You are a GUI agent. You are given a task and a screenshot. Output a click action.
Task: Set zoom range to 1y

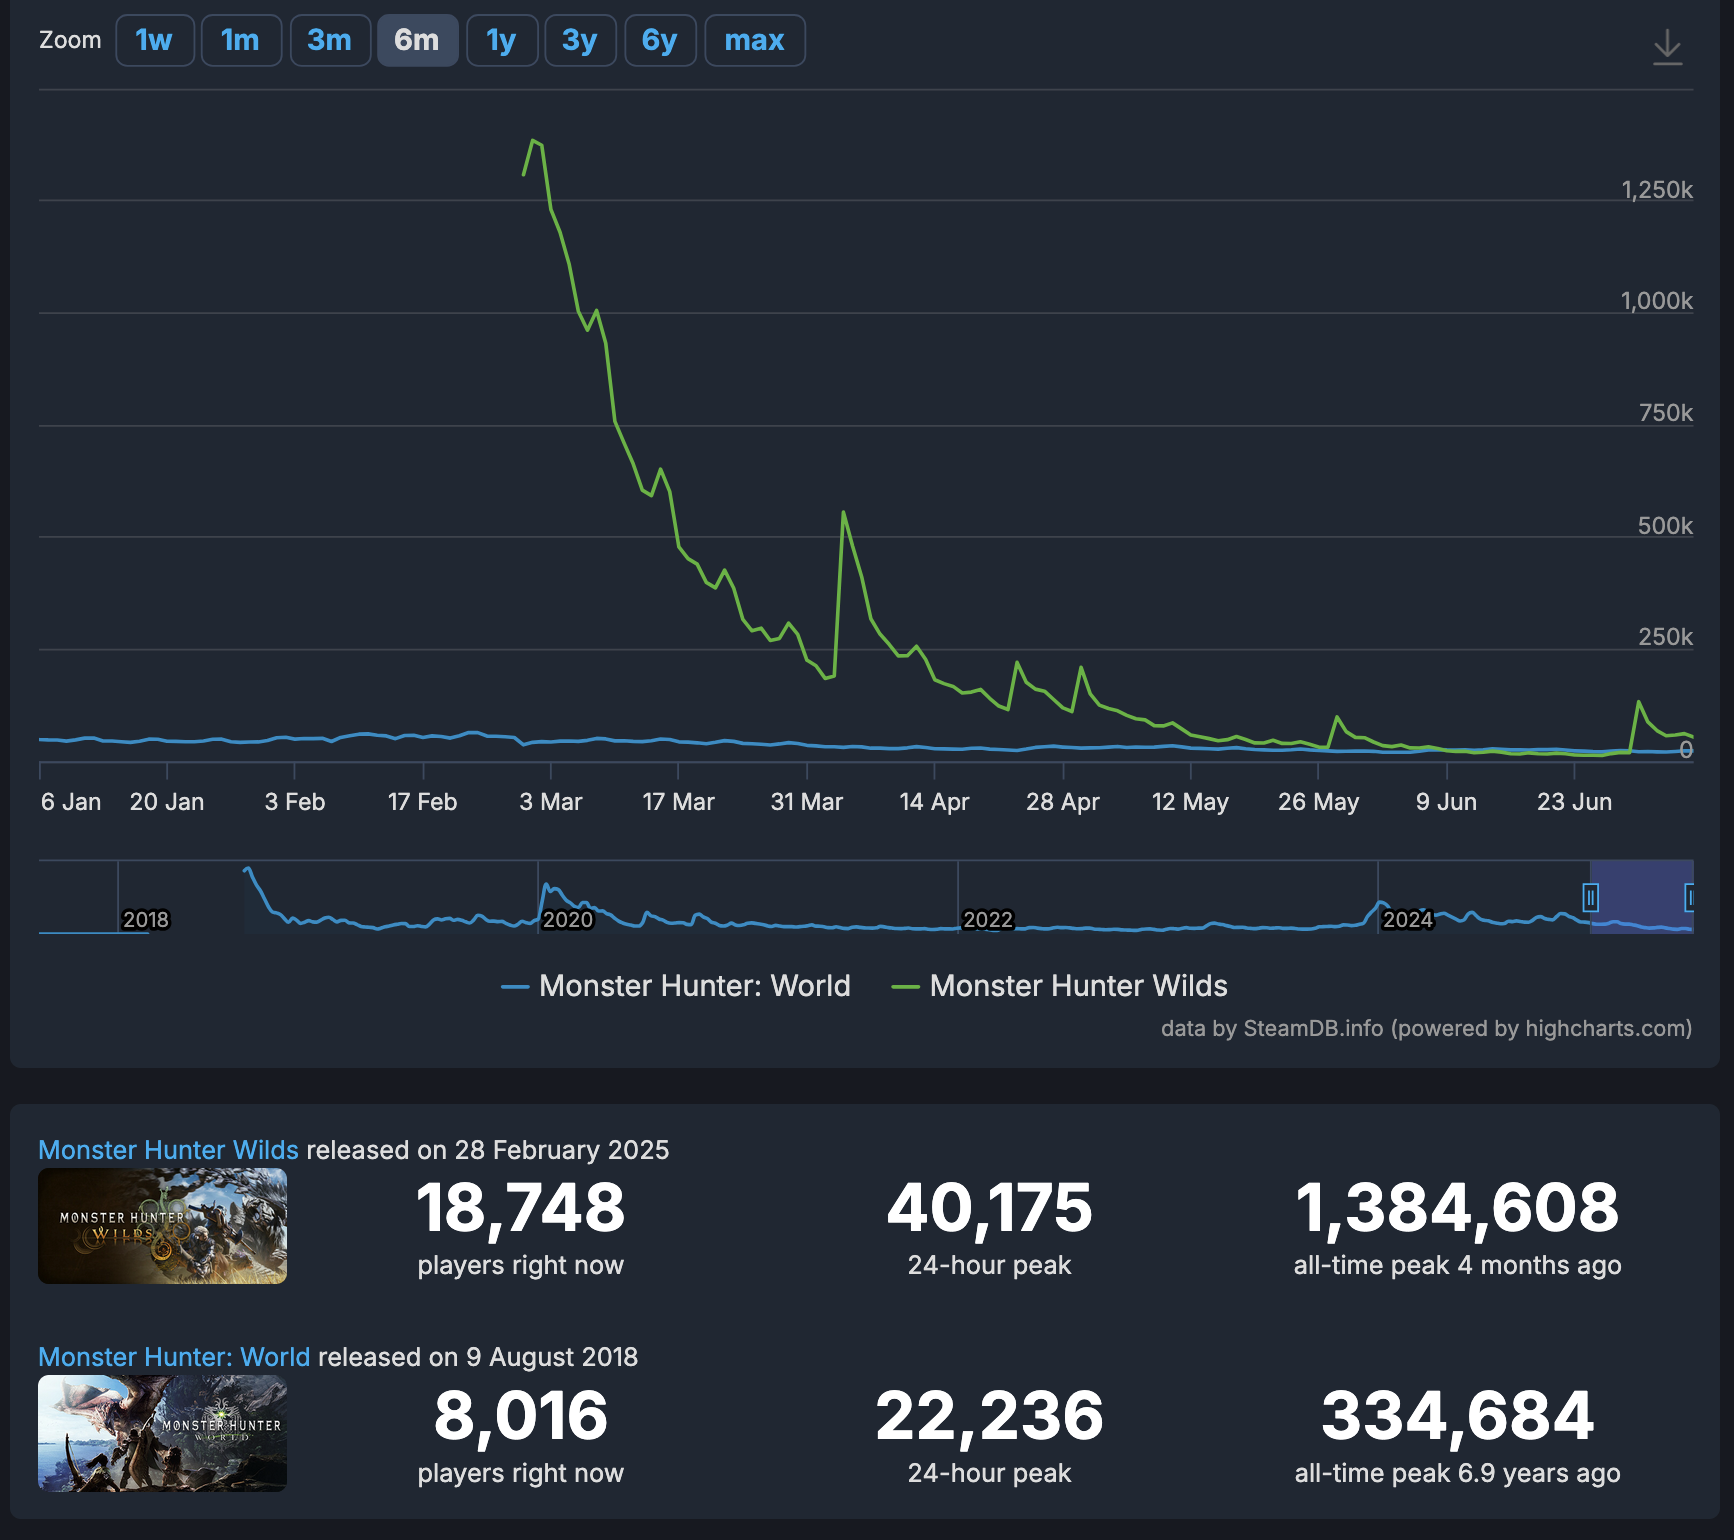(502, 41)
